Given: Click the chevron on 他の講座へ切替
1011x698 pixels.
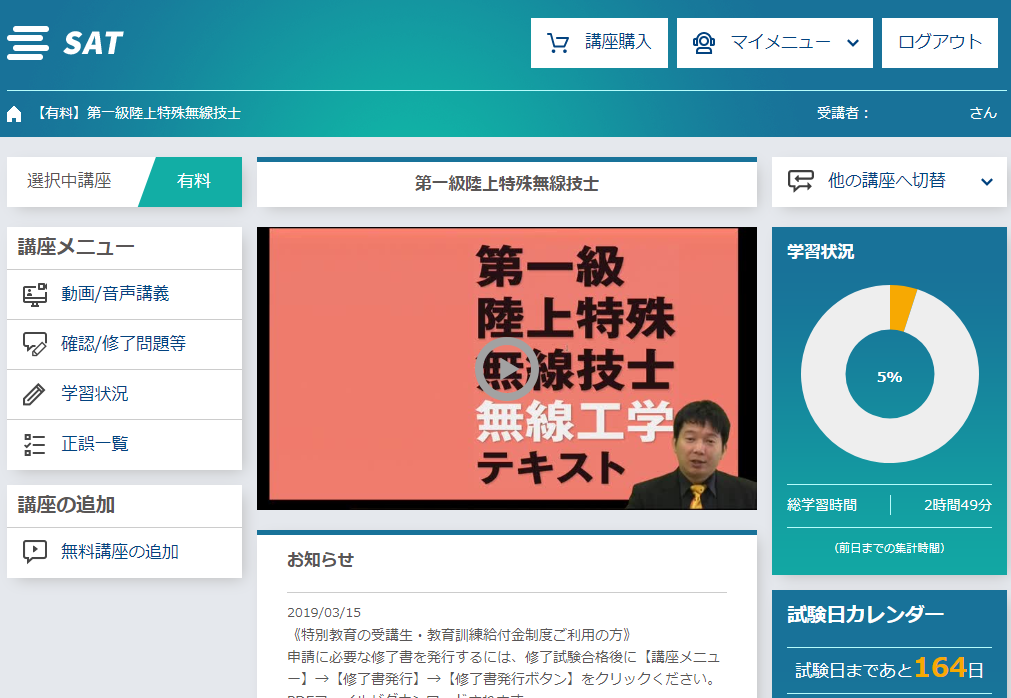Looking at the screenshot, I should (986, 182).
